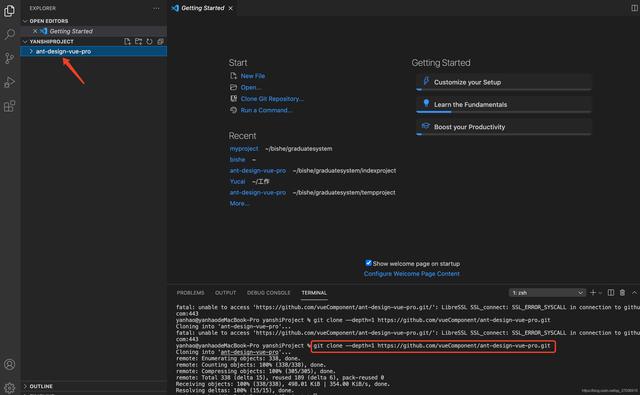The height and width of the screenshot is (395, 640).
Task: Click the Clone Git Repository link
Action: (x=272, y=99)
